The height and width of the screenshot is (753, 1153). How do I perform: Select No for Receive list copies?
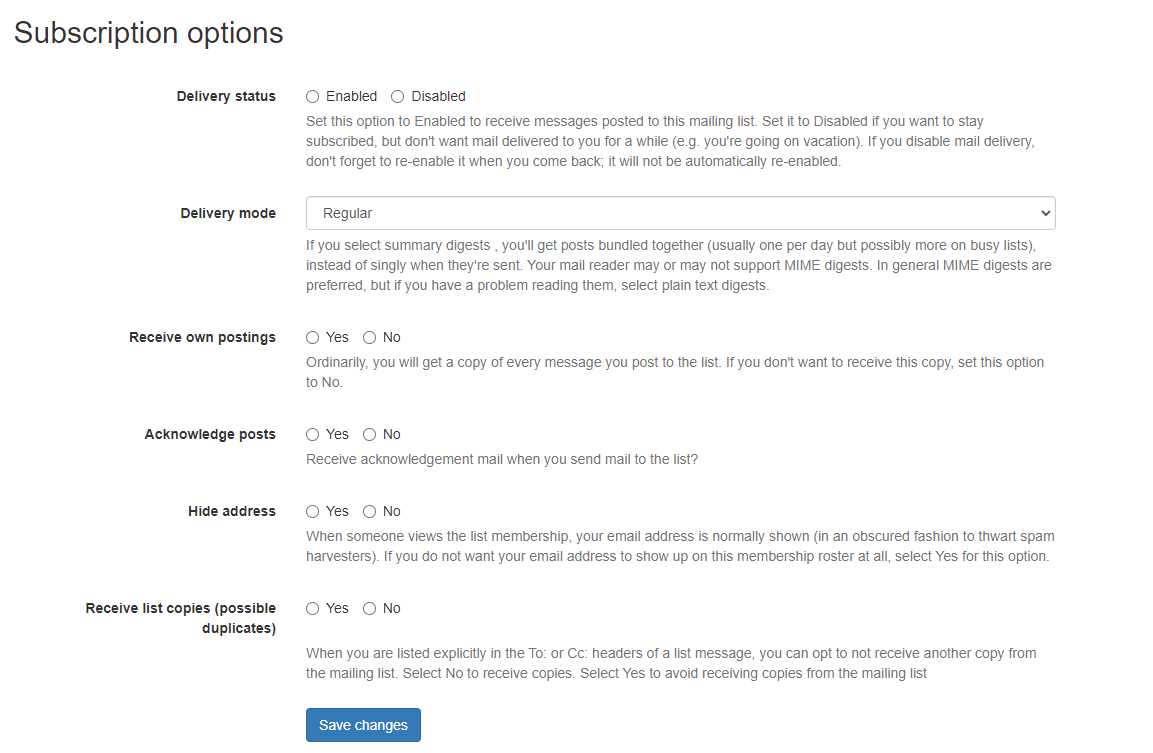(370, 609)
